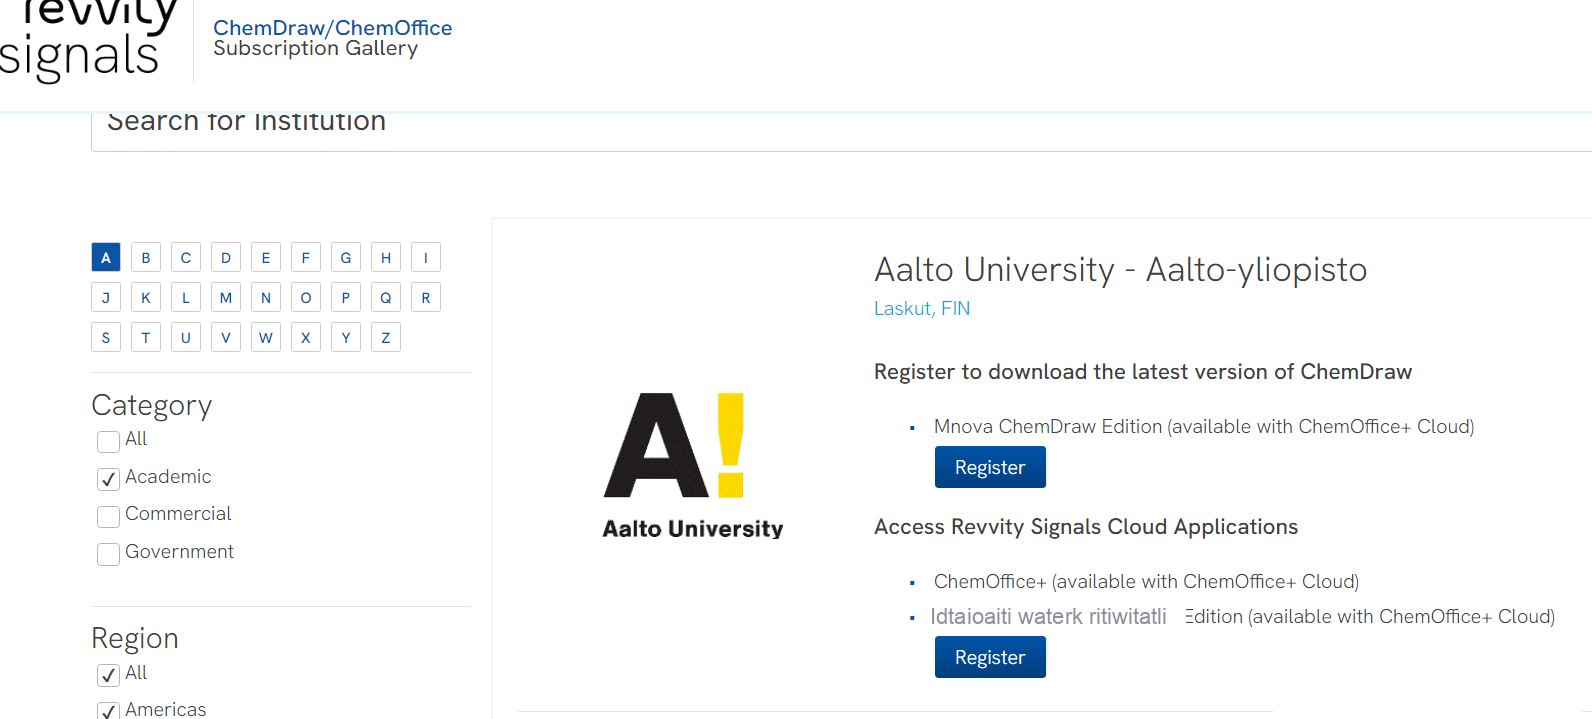The height and width of the screenshot is (719, 1592).
Task: Click the Category section heading
Action: [152, 406]
